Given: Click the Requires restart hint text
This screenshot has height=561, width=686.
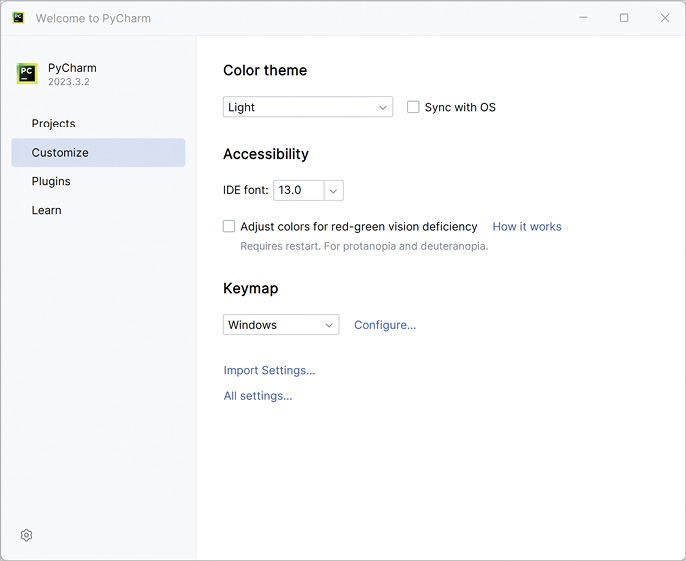Looking at the screenshot, I should click(364, 246).
